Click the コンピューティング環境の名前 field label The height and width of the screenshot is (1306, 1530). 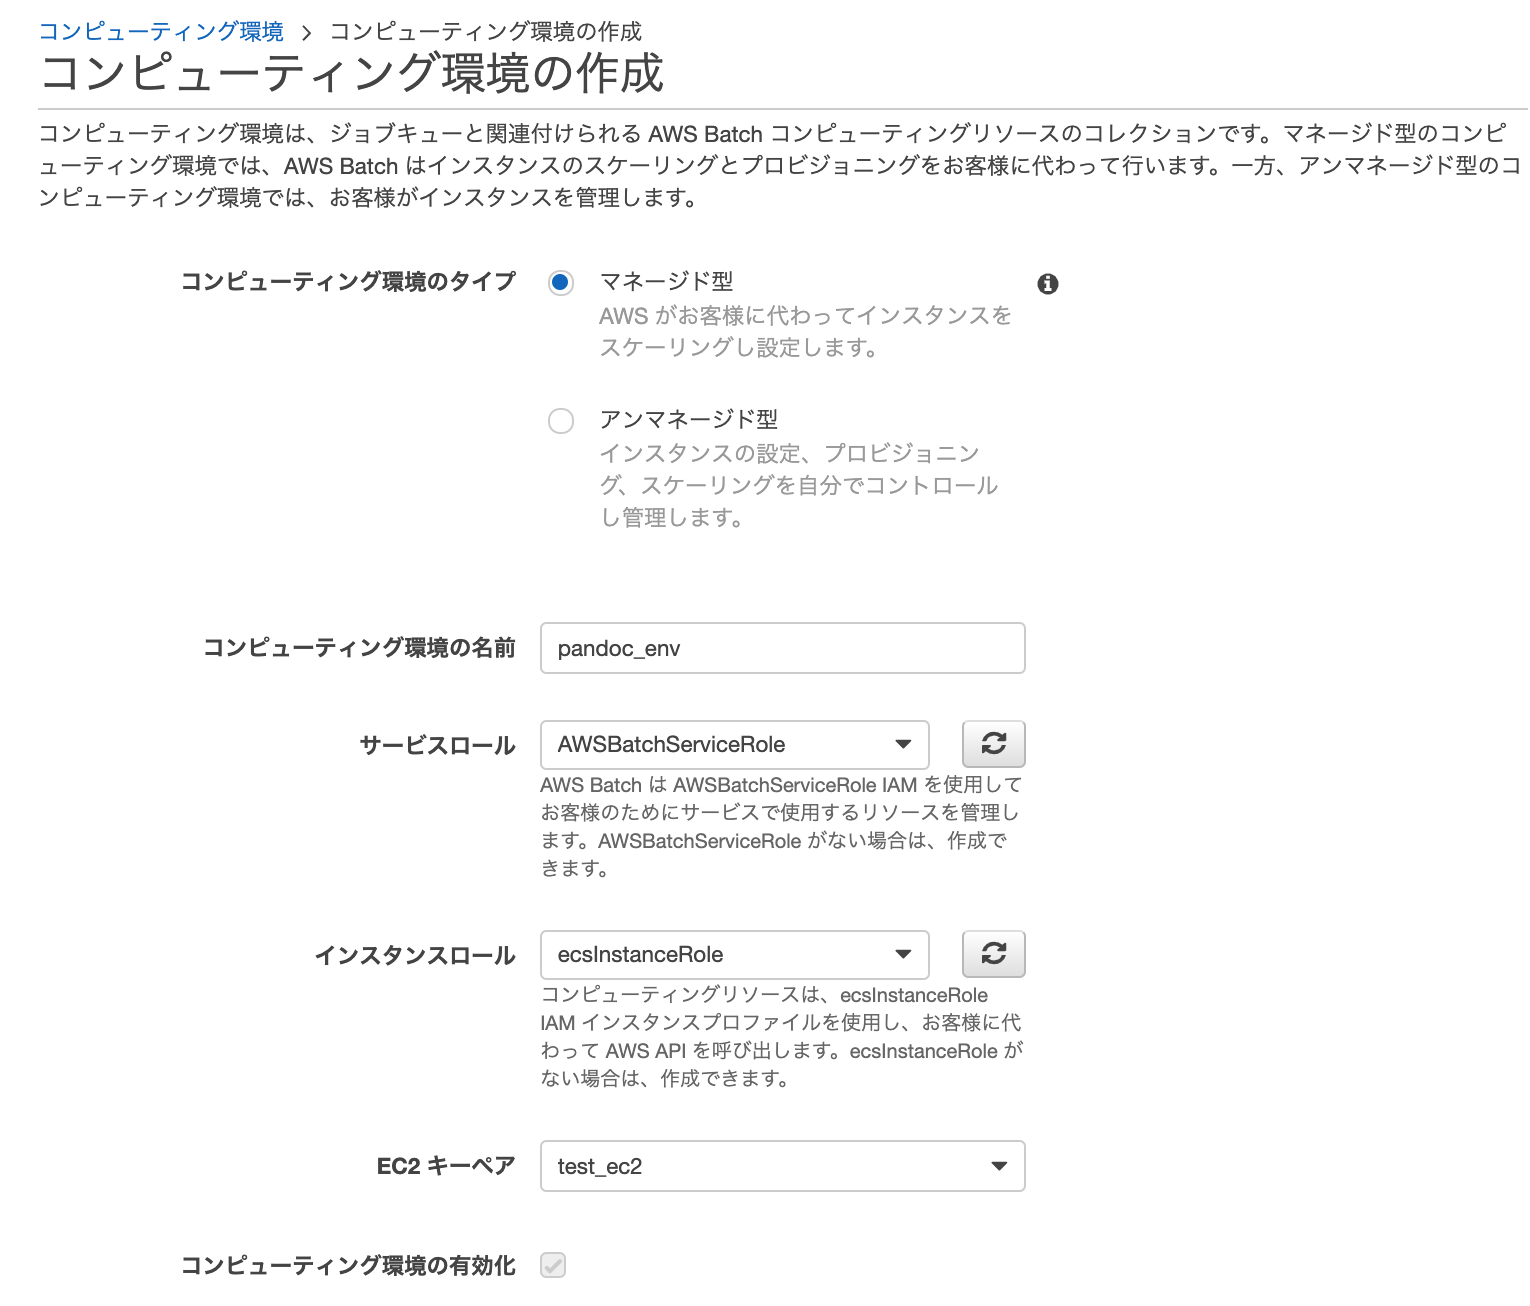359,648
